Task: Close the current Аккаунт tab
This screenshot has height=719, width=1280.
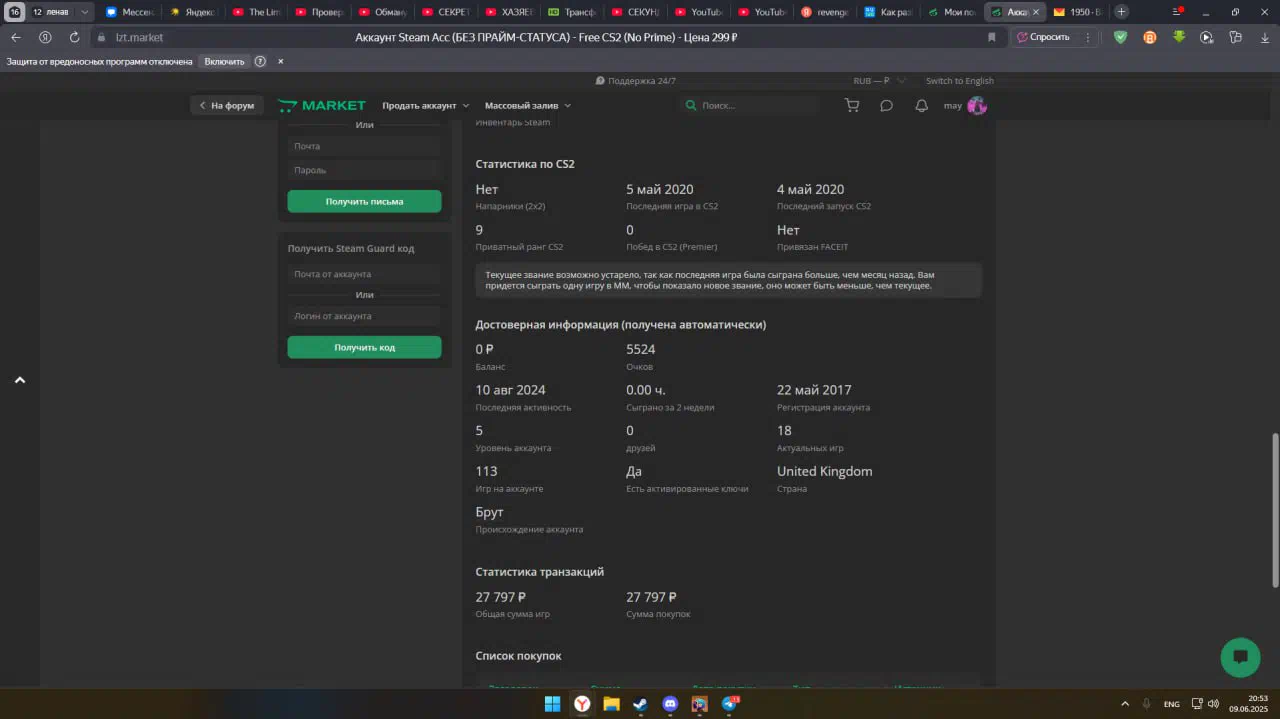Action: click(x=1036, y=12)
